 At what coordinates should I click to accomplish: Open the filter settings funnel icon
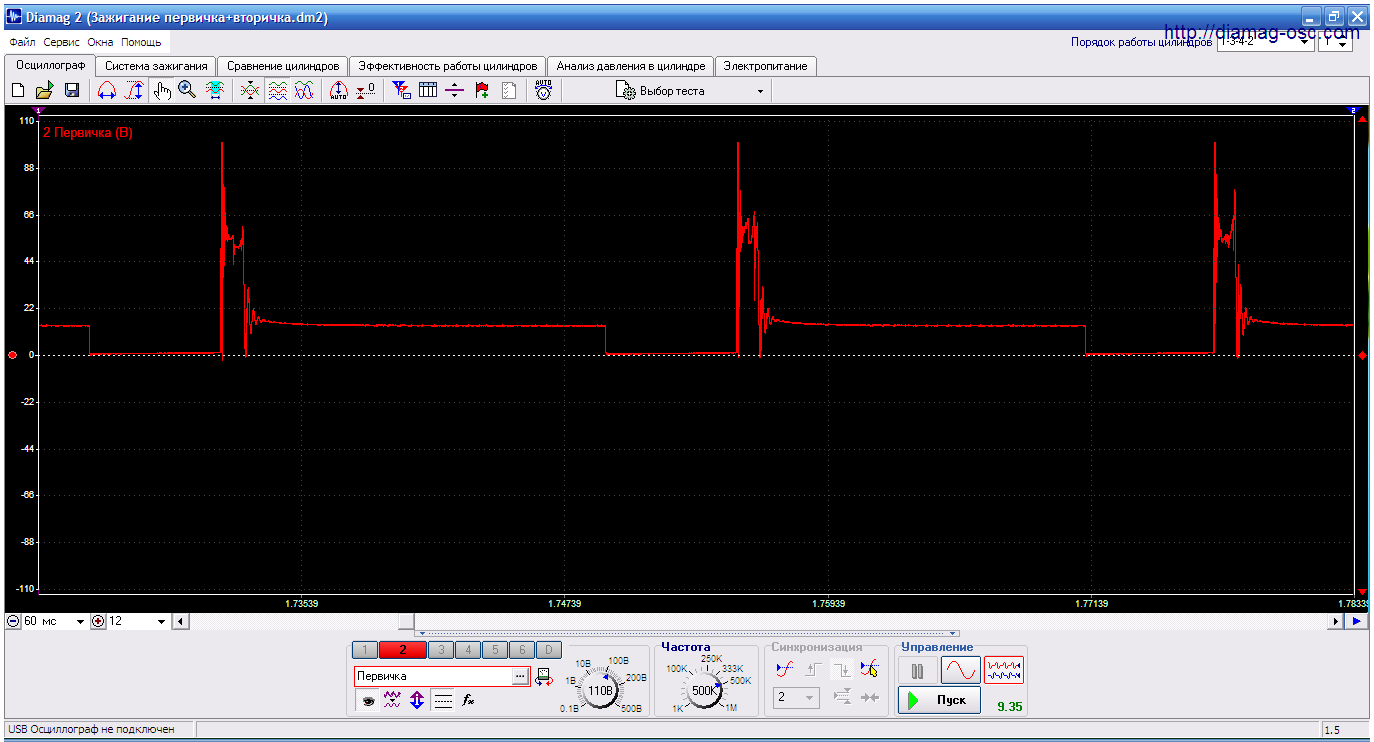point(402,91)
